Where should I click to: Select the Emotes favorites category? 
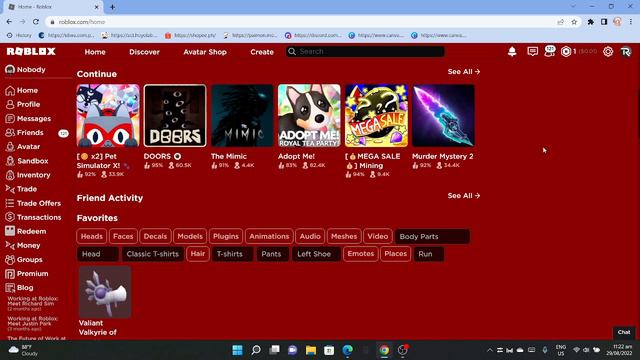360,254
